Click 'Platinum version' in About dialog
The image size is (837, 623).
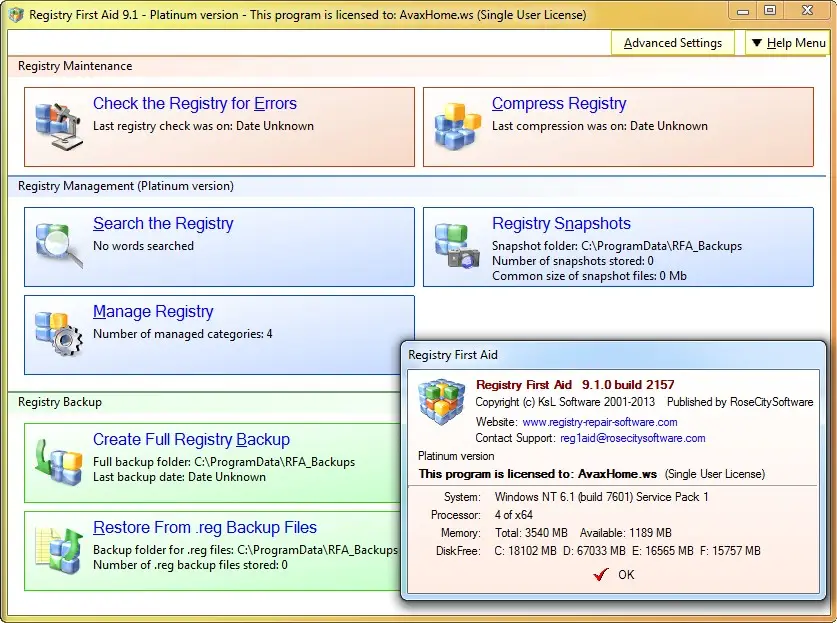click(456, 456)
